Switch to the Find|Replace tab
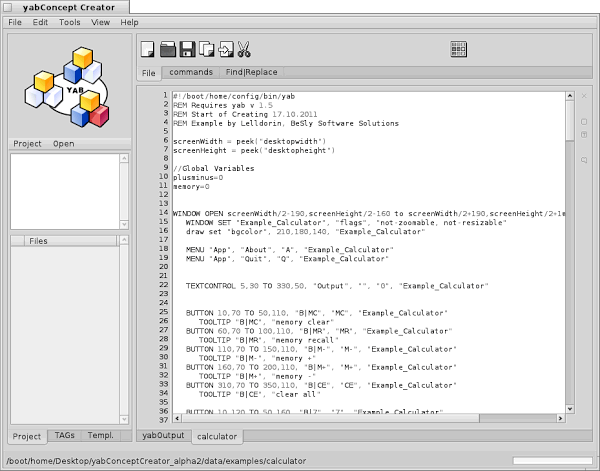The width and height of the screenshot is (600, 471). [x=252, y=73]
